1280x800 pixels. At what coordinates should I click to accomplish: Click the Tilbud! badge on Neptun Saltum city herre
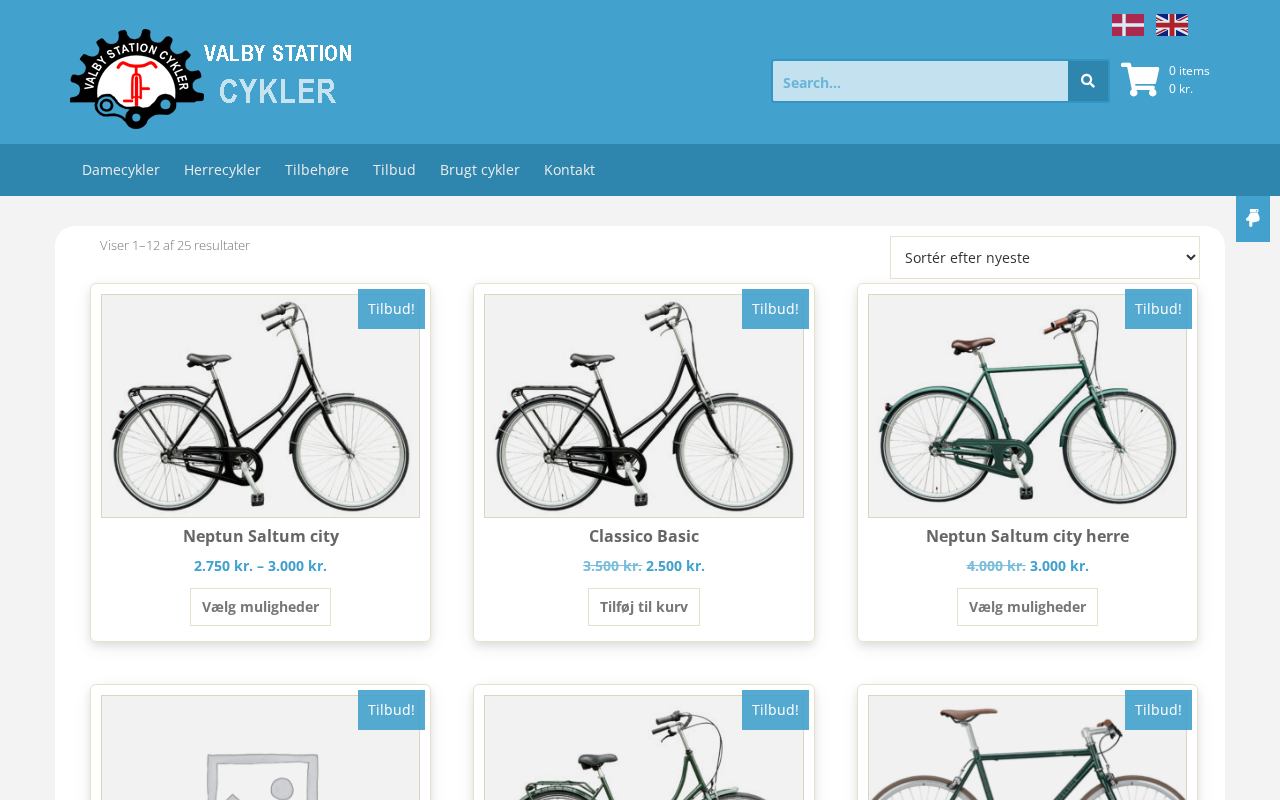click(x=1158, y=309)
